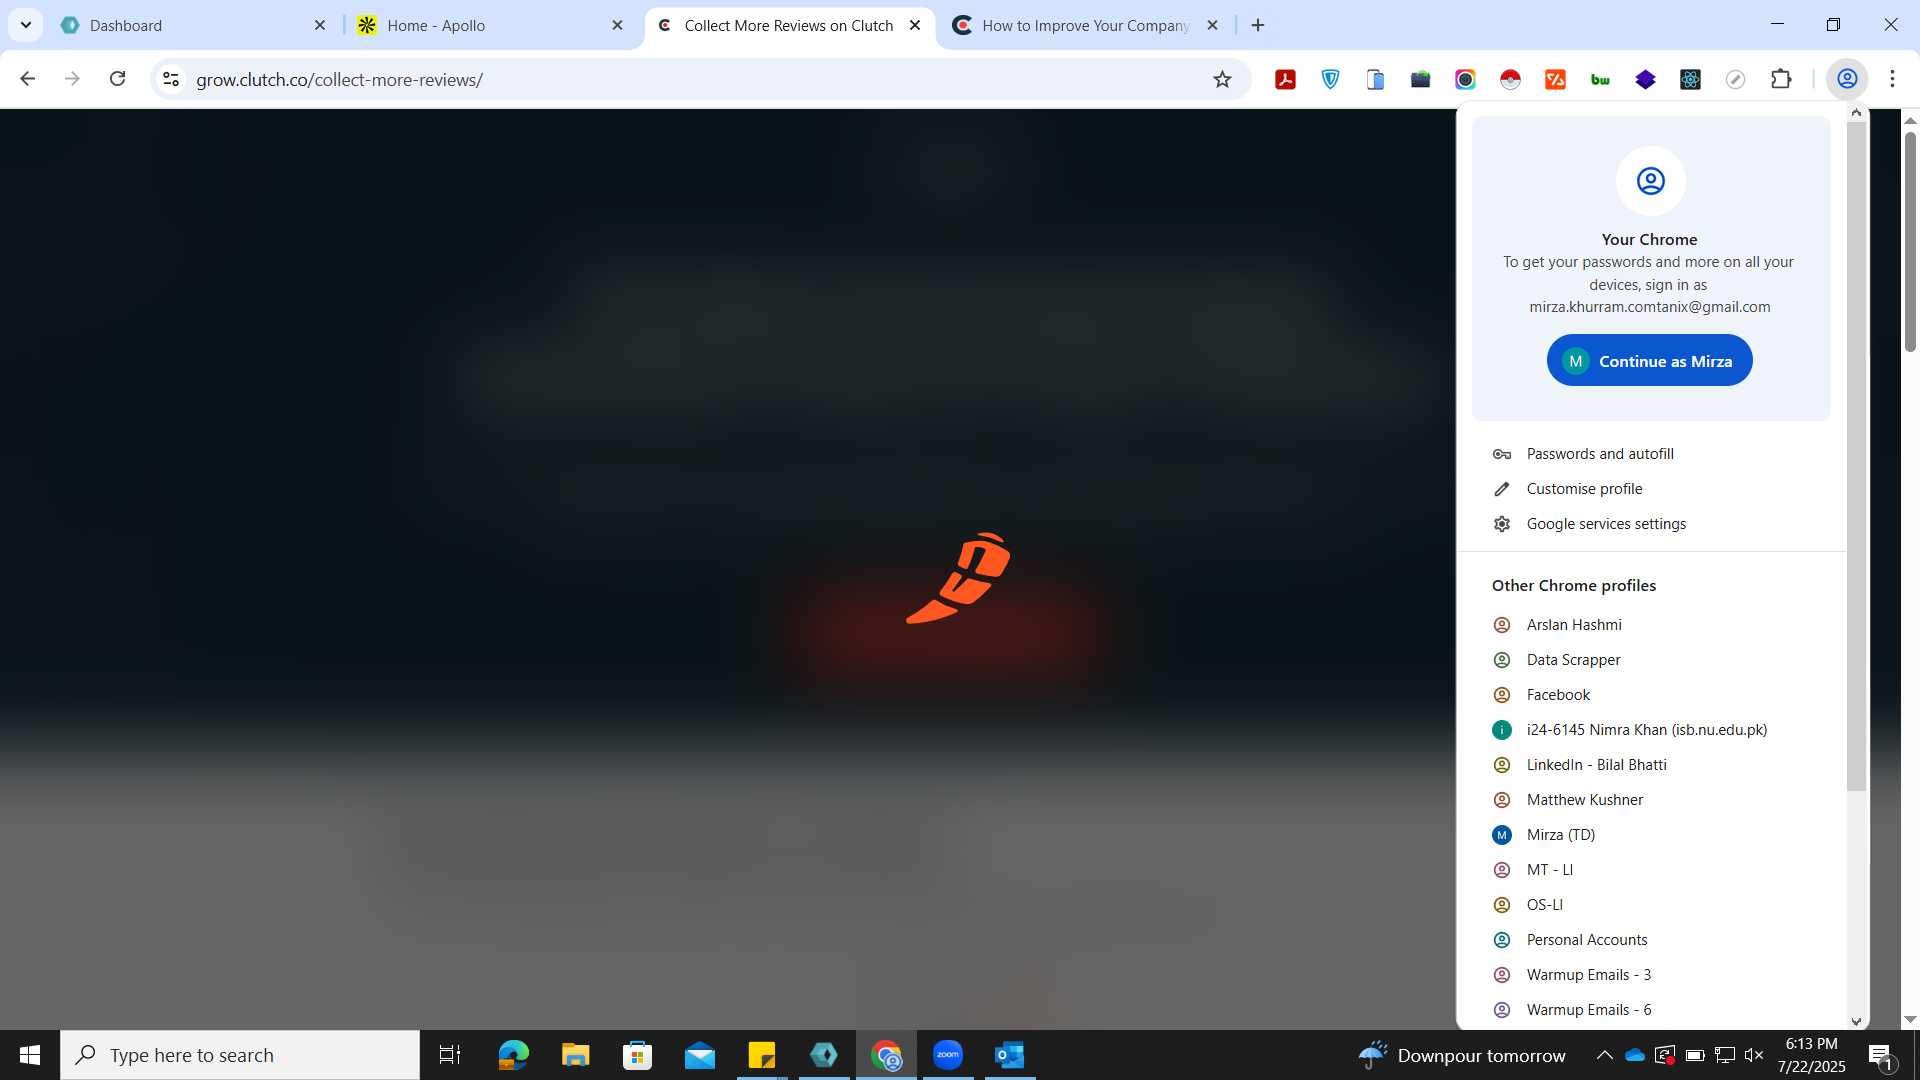Open the tab search dropdown arrow

pyautogui.click(x=26, y=25)
